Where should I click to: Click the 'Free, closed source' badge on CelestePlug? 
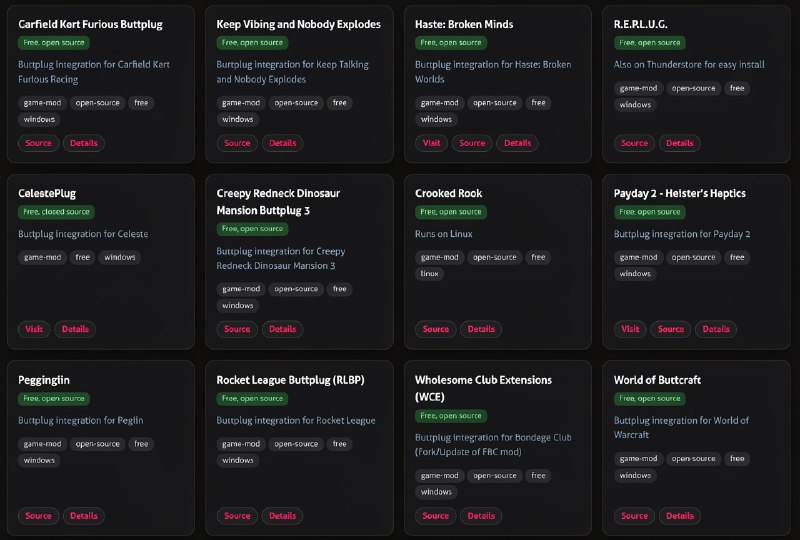56,212
